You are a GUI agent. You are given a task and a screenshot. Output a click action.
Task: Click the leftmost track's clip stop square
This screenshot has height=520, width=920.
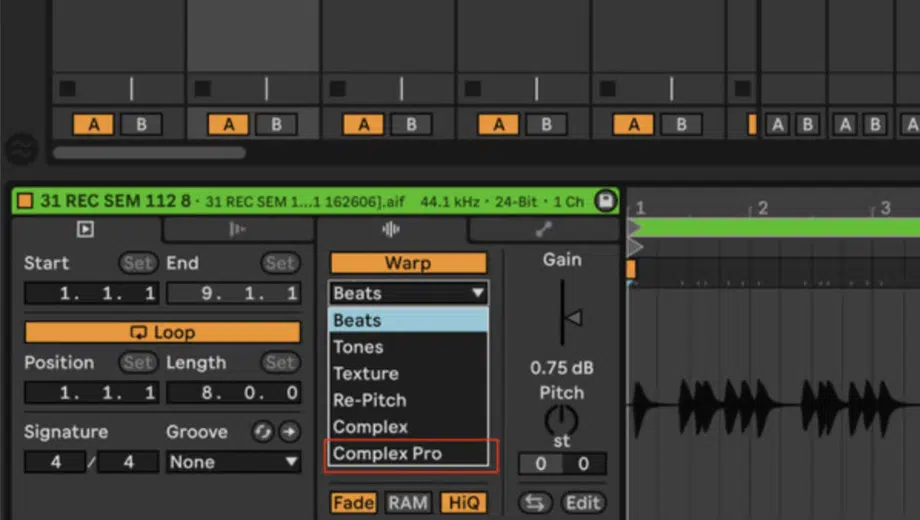point(67,89)
